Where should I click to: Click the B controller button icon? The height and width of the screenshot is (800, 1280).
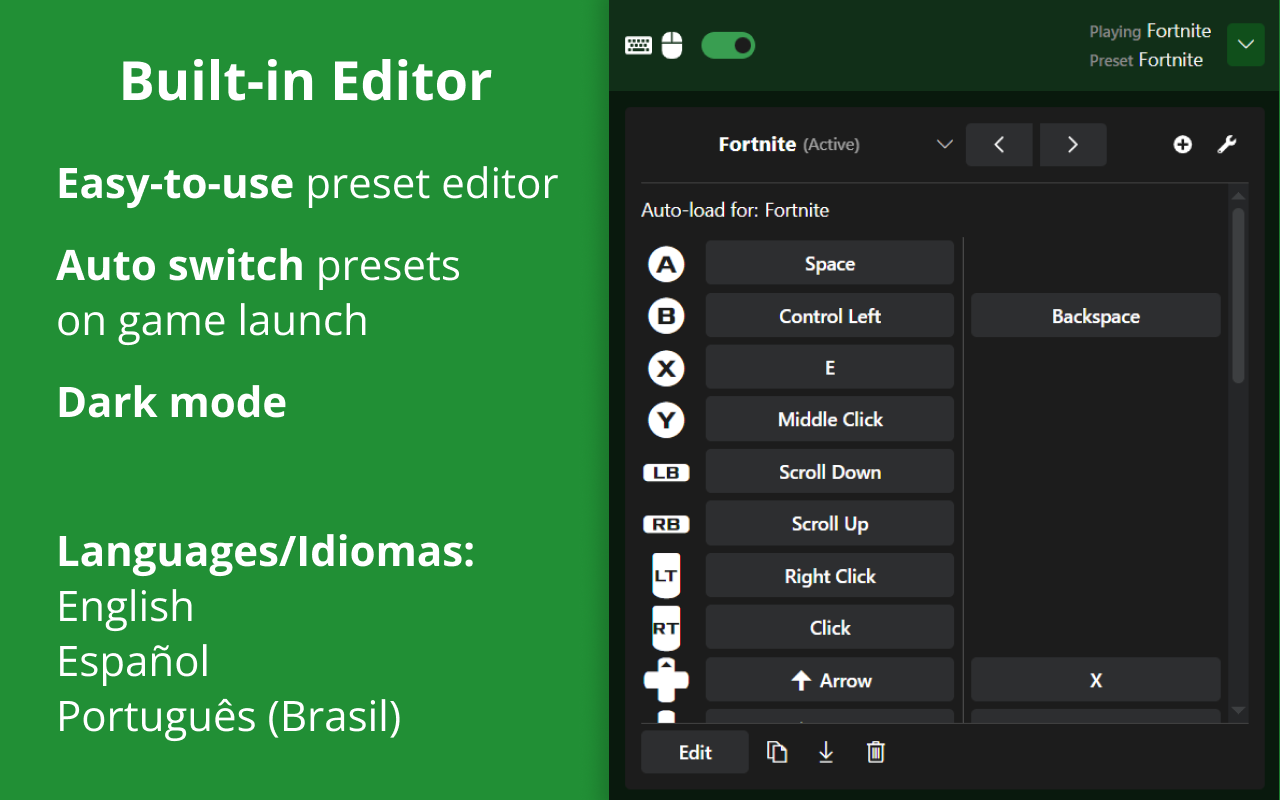pos(666,316)
